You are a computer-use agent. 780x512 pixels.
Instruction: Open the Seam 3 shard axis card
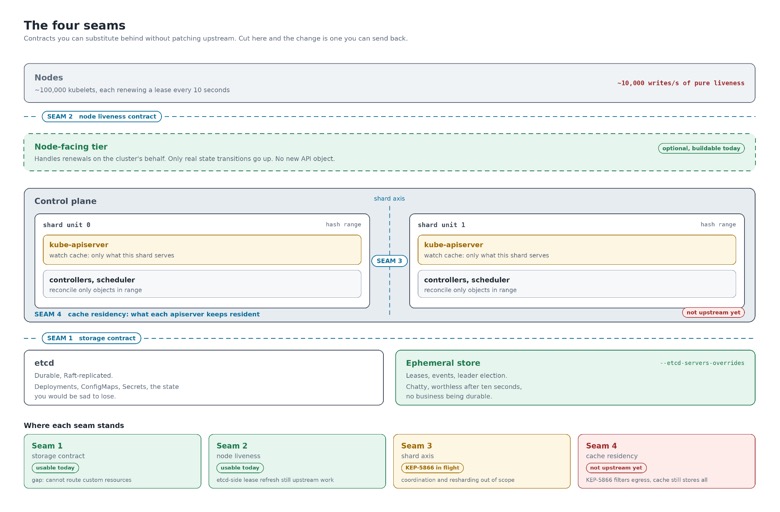click(482, 461)
